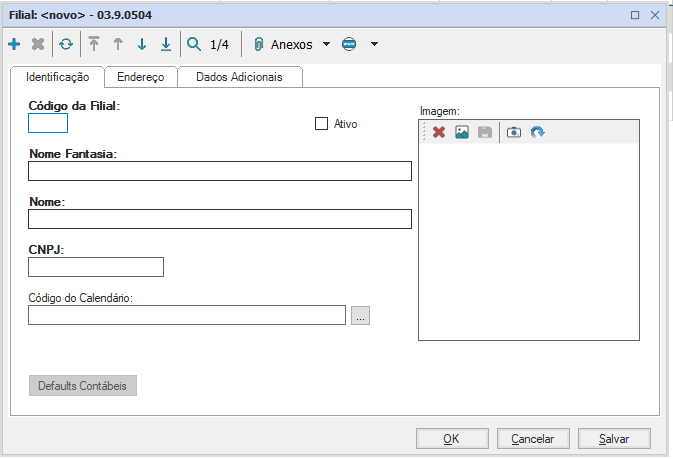Confirm with the OK button

tap(451, 438)
